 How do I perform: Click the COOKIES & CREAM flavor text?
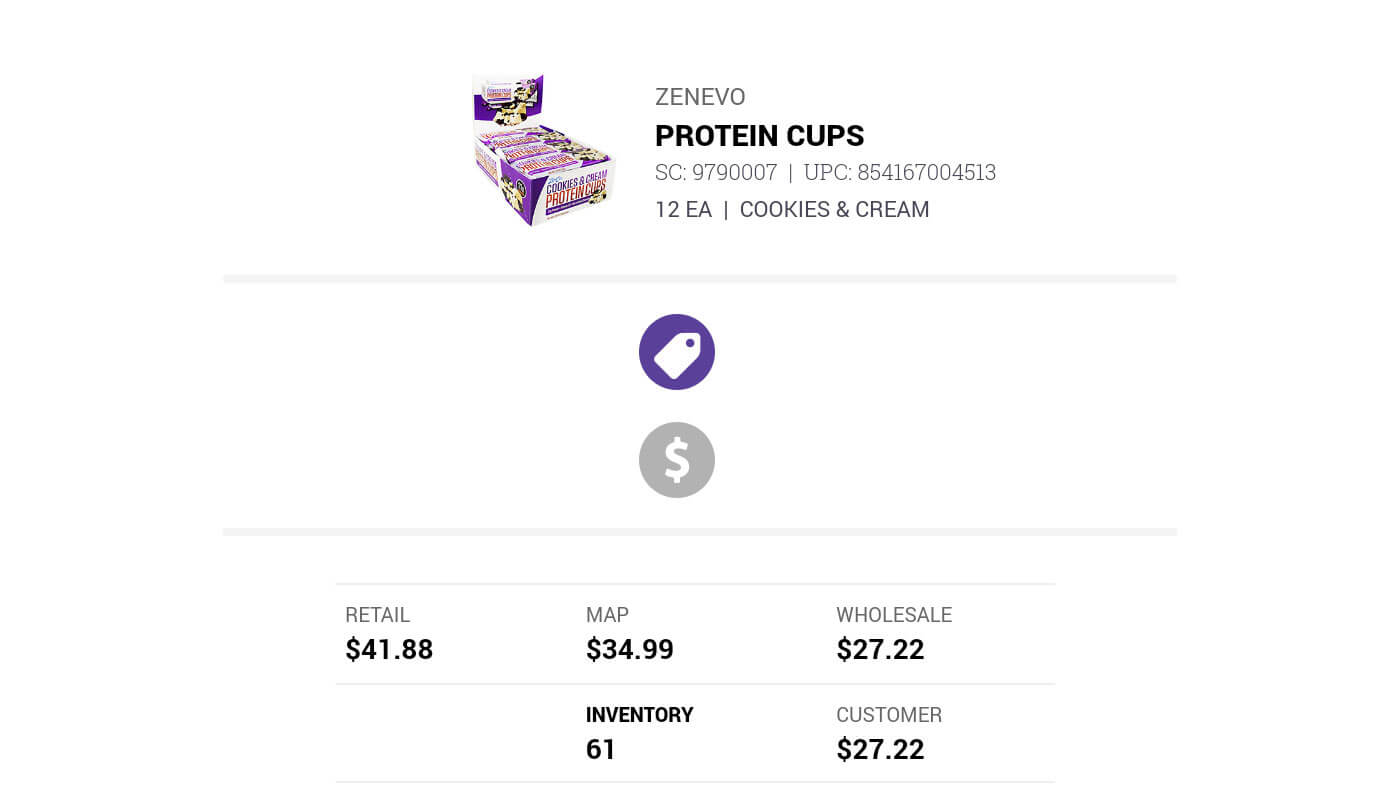click(x=834, y=210)
